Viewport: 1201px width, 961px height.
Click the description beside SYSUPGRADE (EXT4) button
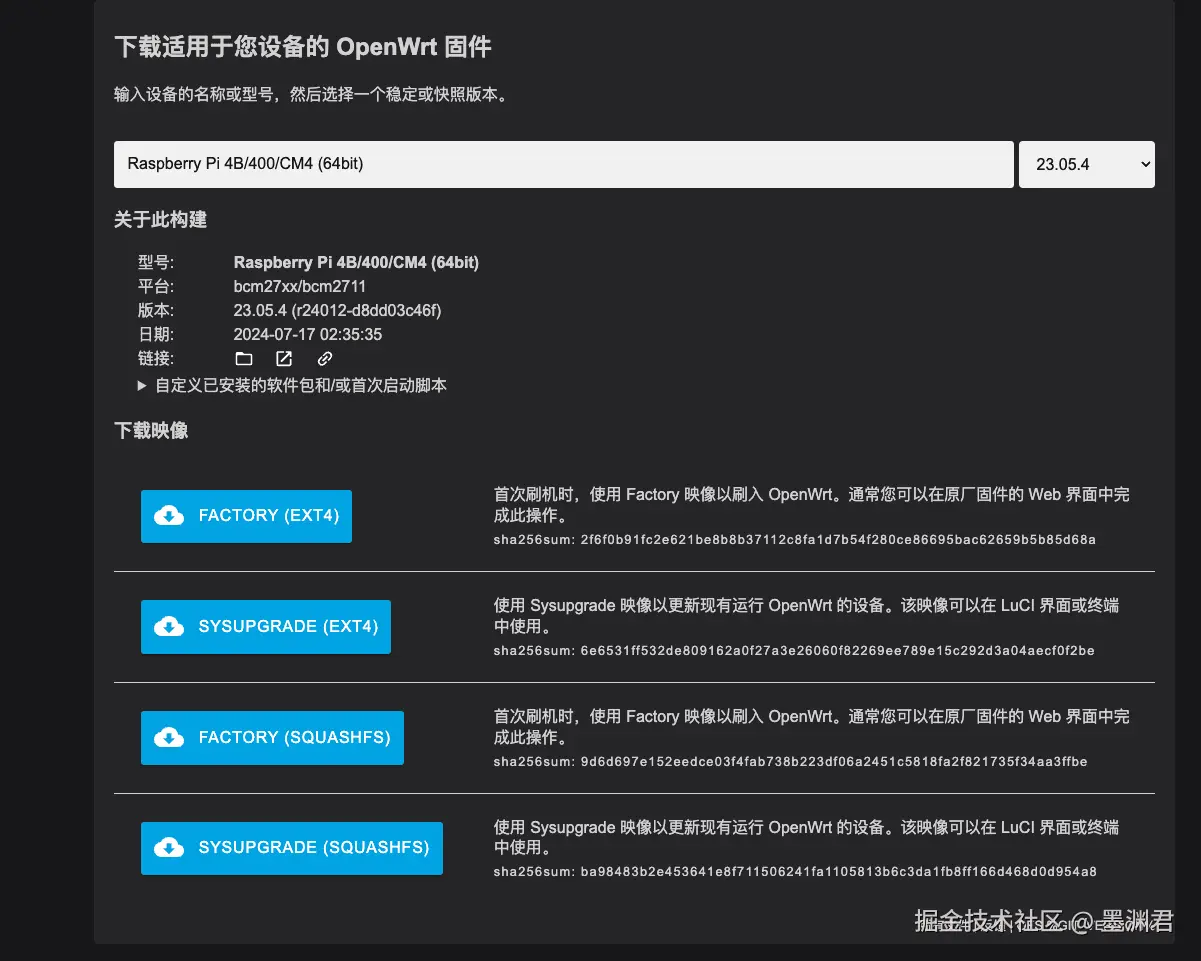point(807,616)
